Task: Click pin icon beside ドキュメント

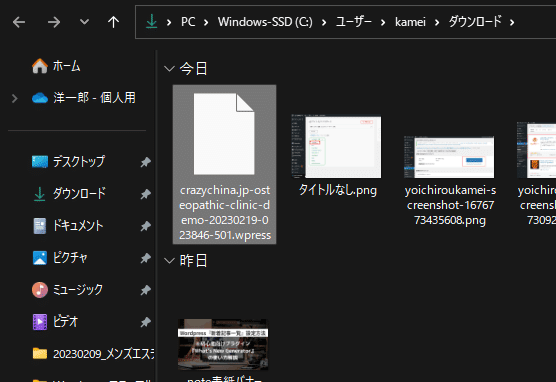Action: click(x=145, y=226)
